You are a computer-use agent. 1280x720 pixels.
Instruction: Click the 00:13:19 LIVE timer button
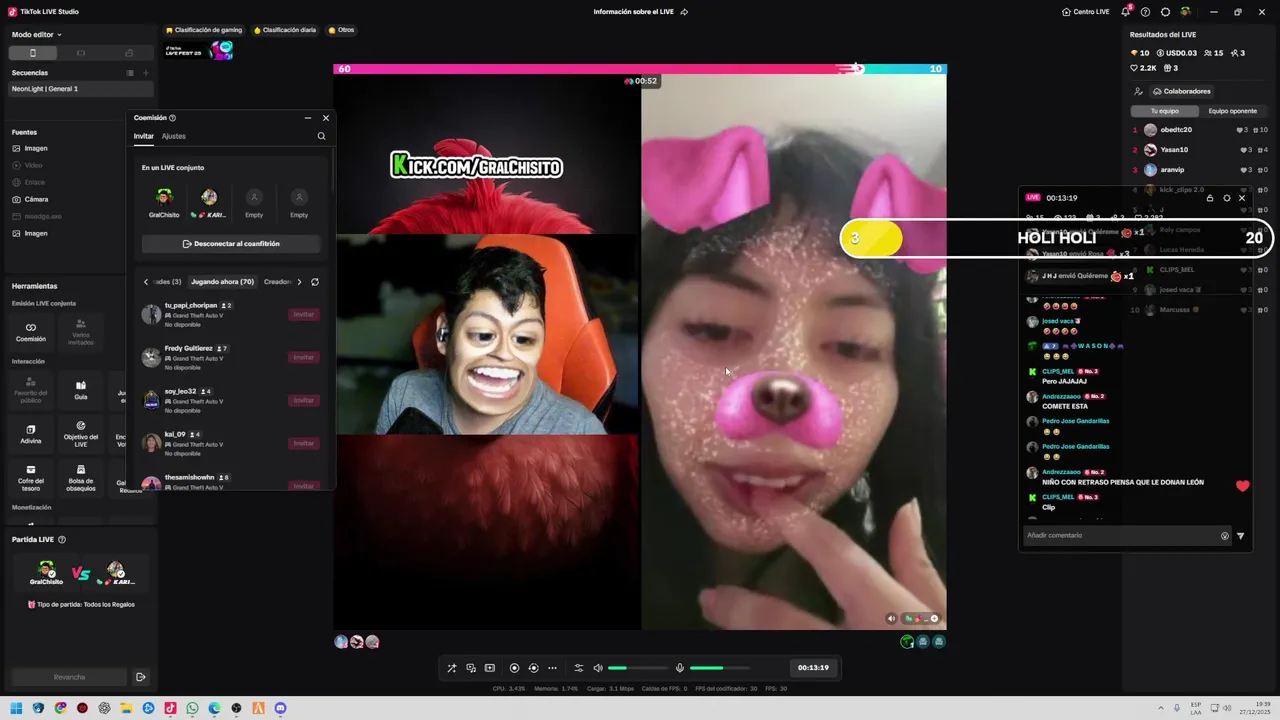click(813, 668)
